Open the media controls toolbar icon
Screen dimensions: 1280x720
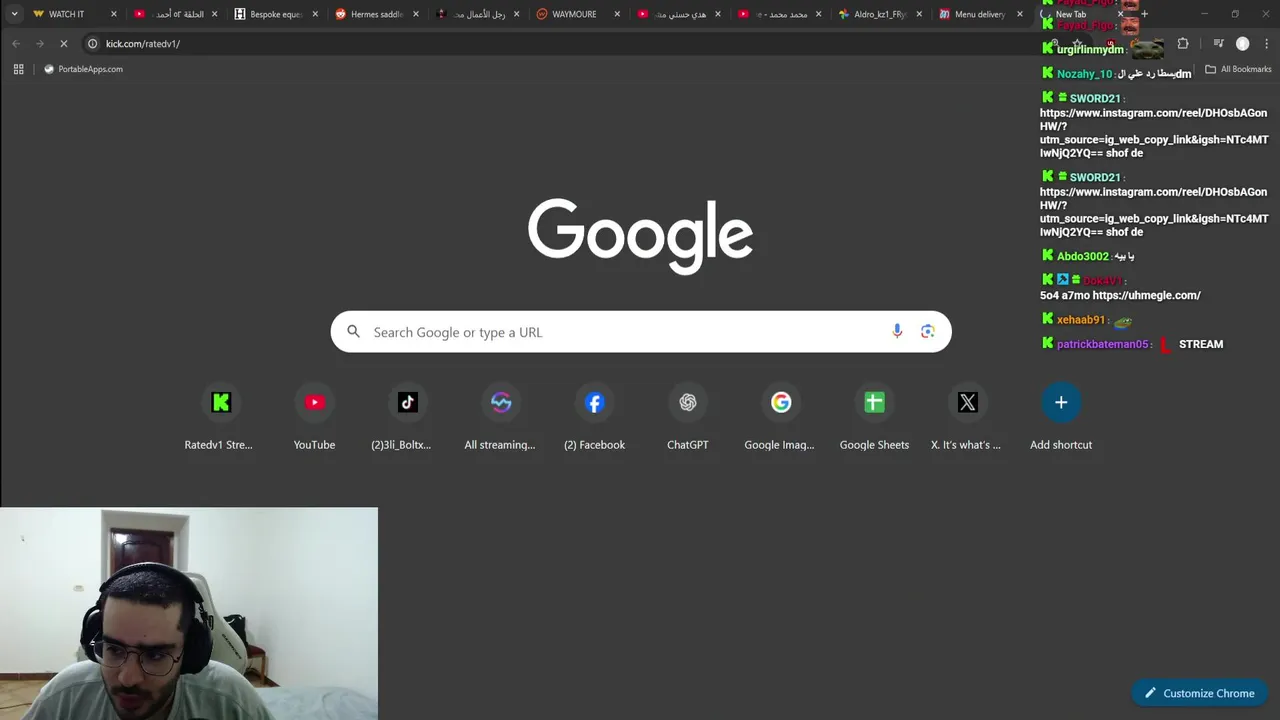1218,44
